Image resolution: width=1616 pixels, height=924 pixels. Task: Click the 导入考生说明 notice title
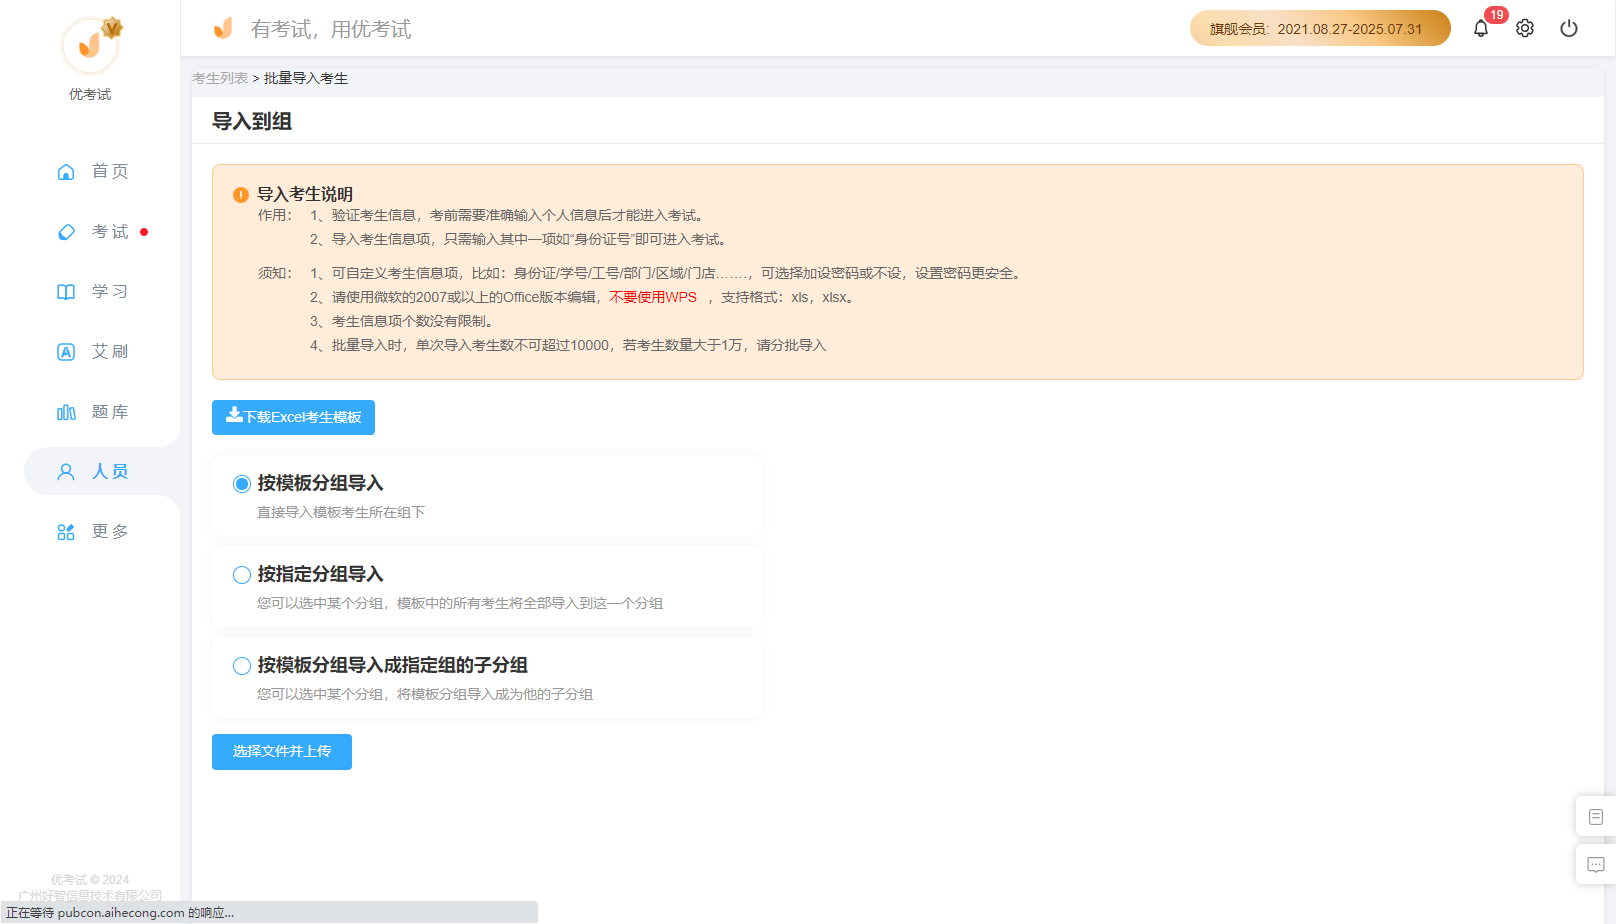(305, 194)
